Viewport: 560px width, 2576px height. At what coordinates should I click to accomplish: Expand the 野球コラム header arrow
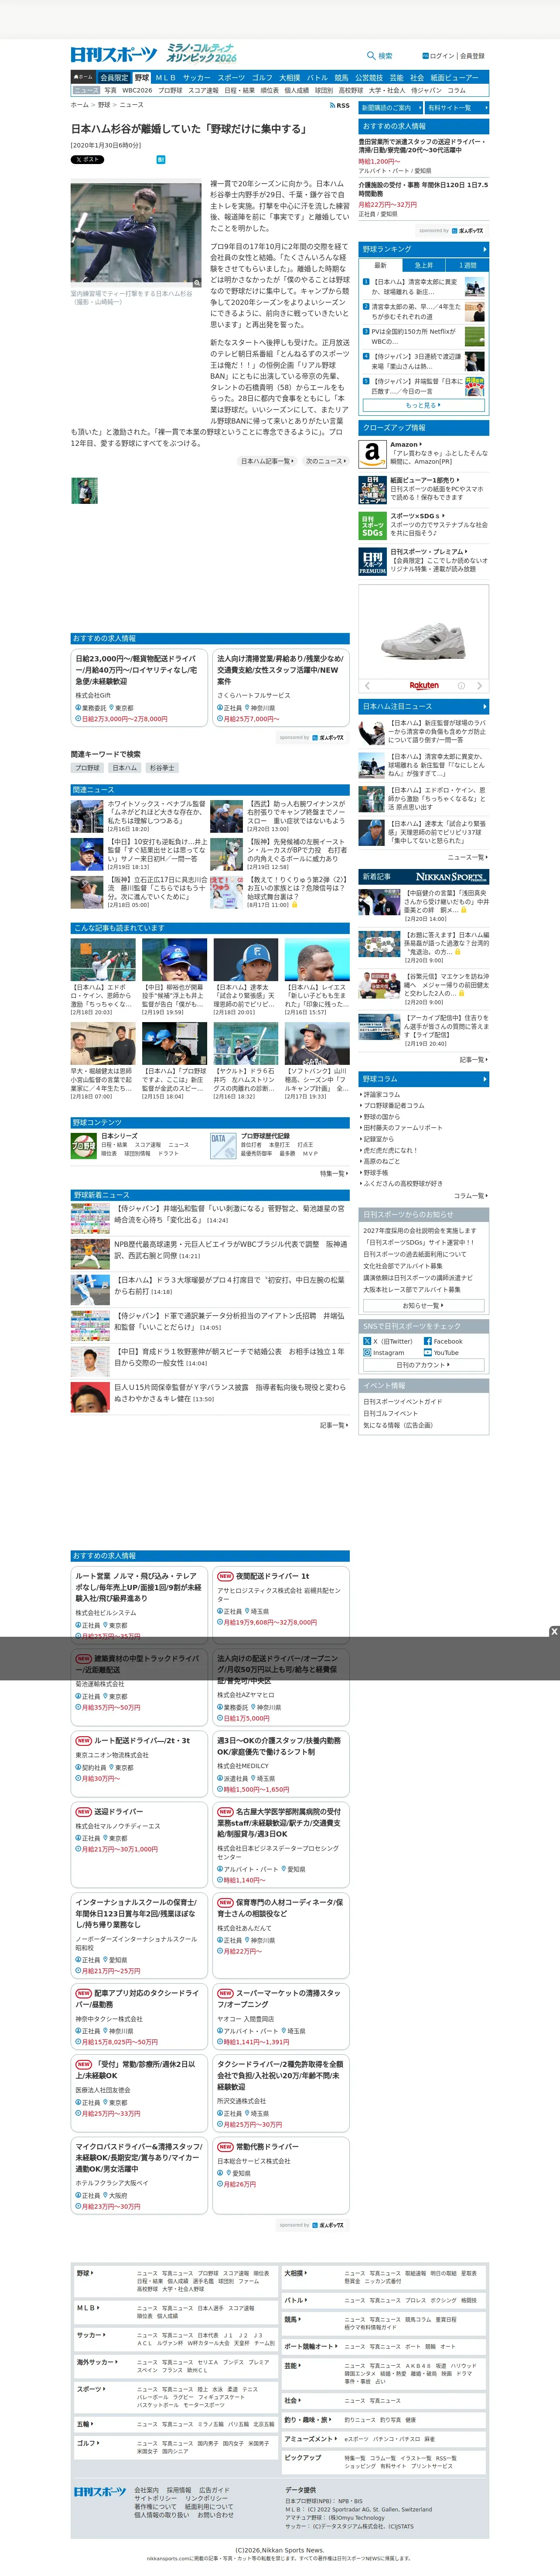[484, 1079]
